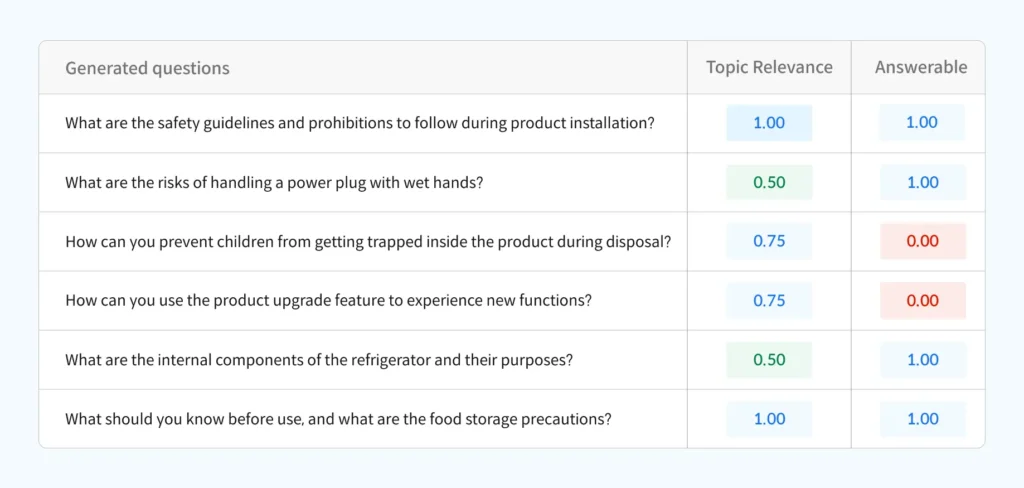
Task: Click the red 0.00 answerable badge for upgrade feature
Action: [923, 301]
